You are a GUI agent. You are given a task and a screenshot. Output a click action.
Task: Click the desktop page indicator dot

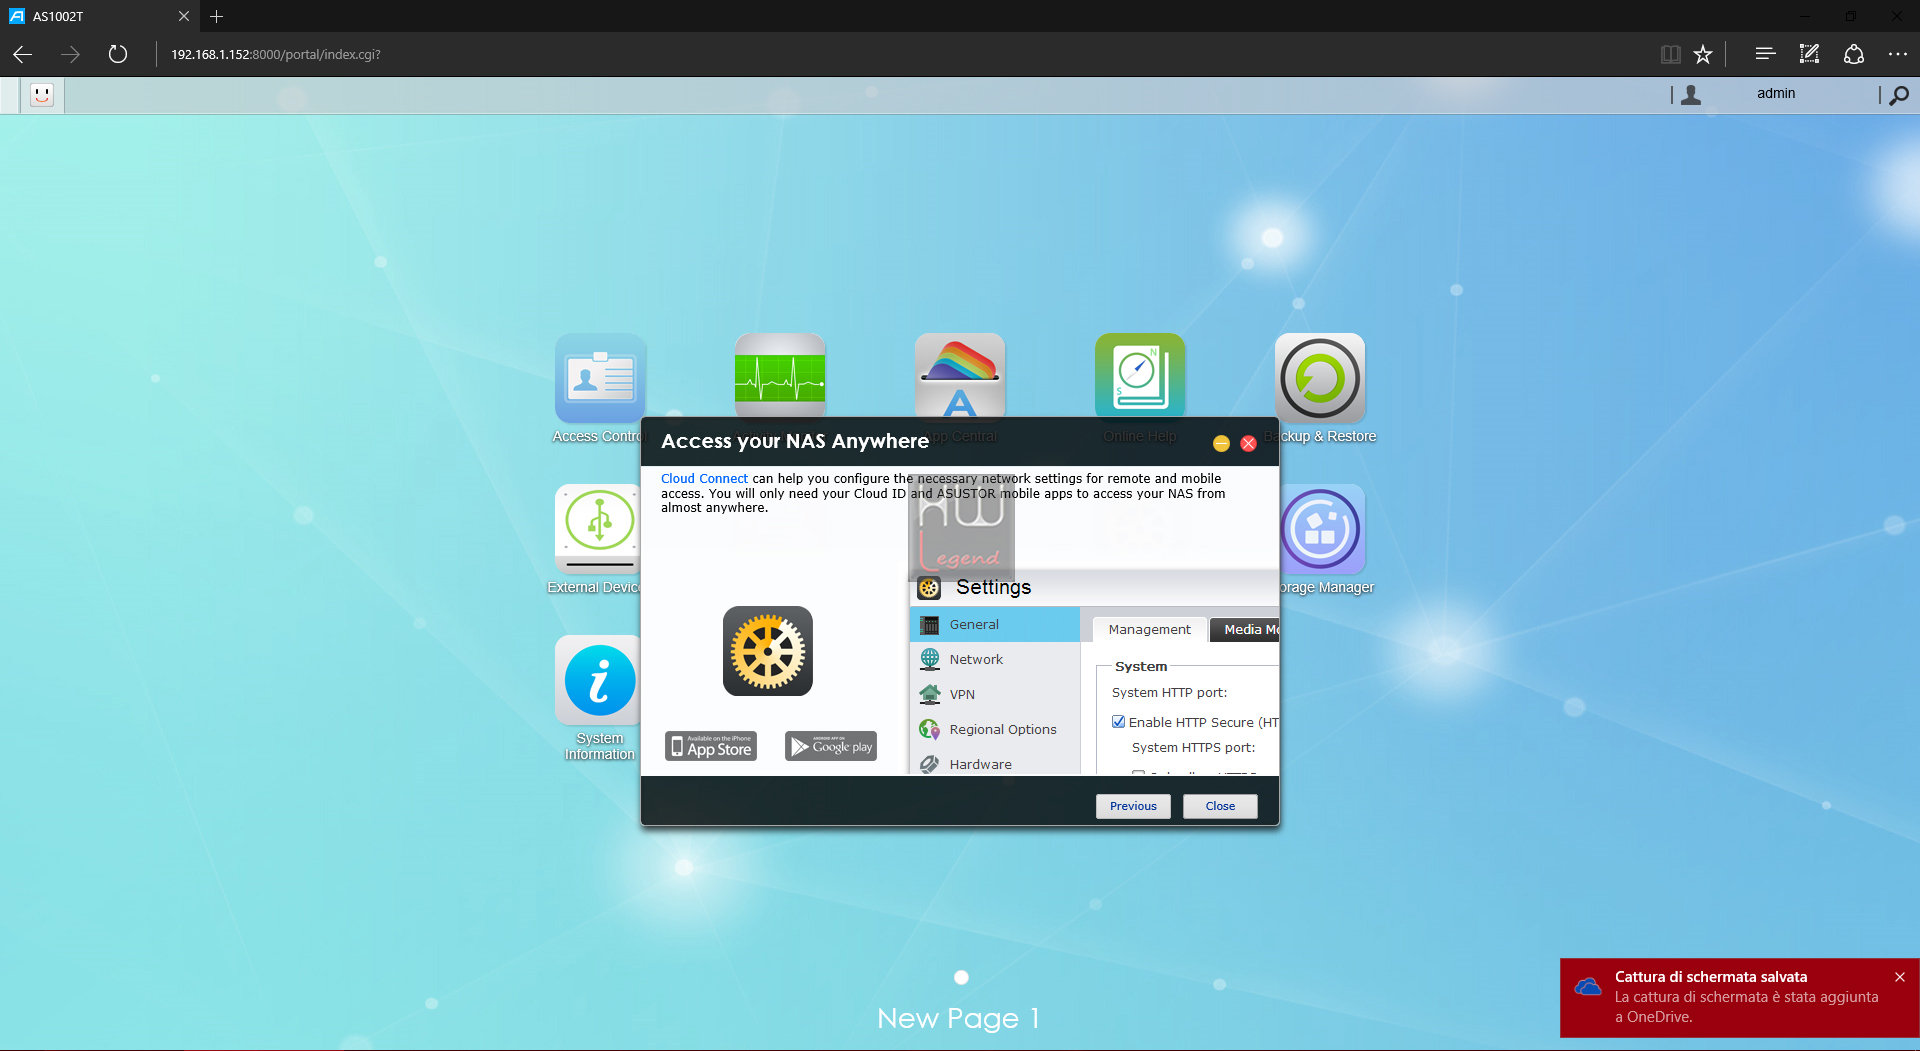(961, 977)
